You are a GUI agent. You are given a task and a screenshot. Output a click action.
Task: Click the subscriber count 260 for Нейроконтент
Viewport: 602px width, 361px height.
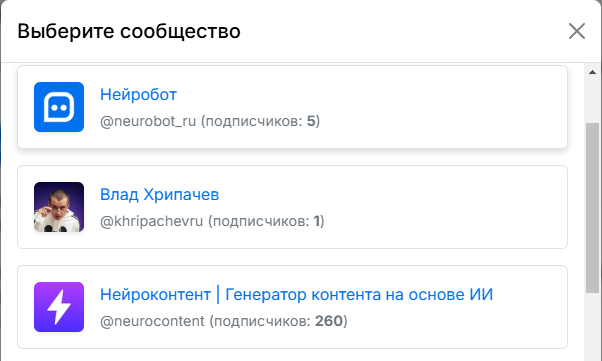click(329, 321)
